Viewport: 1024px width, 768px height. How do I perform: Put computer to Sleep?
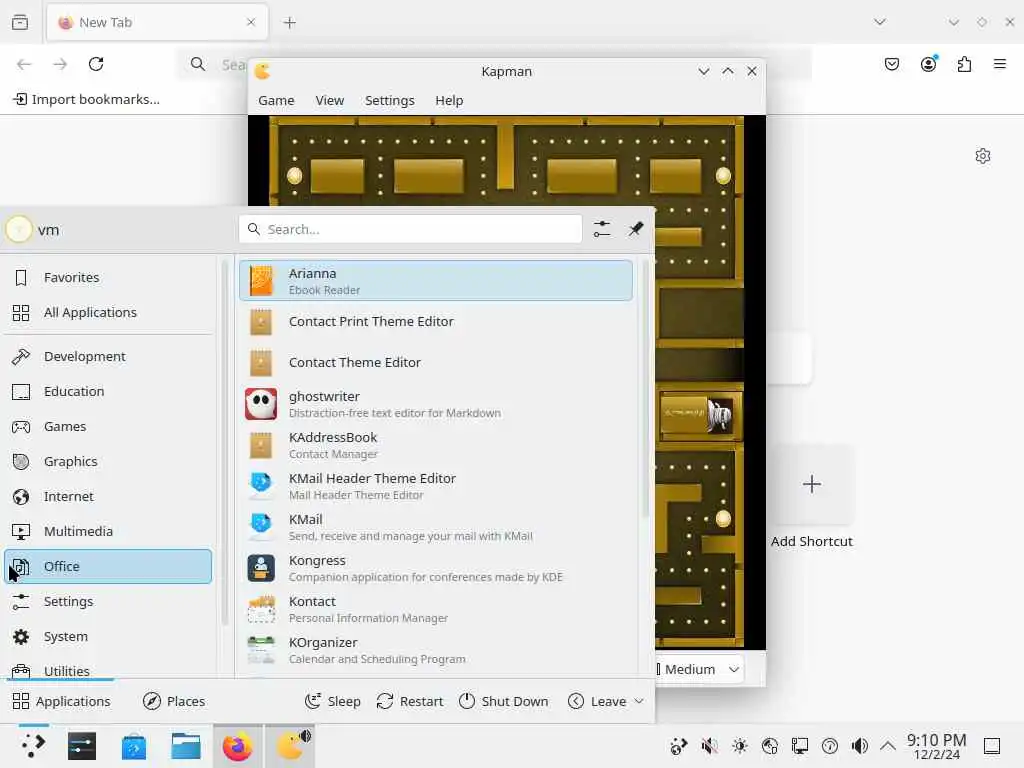(x=332, y=701)
